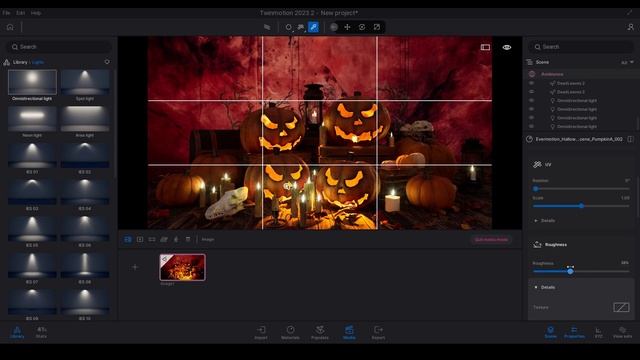Open the XYZ panel tab
640x360 pixels.
coord(598,332)
